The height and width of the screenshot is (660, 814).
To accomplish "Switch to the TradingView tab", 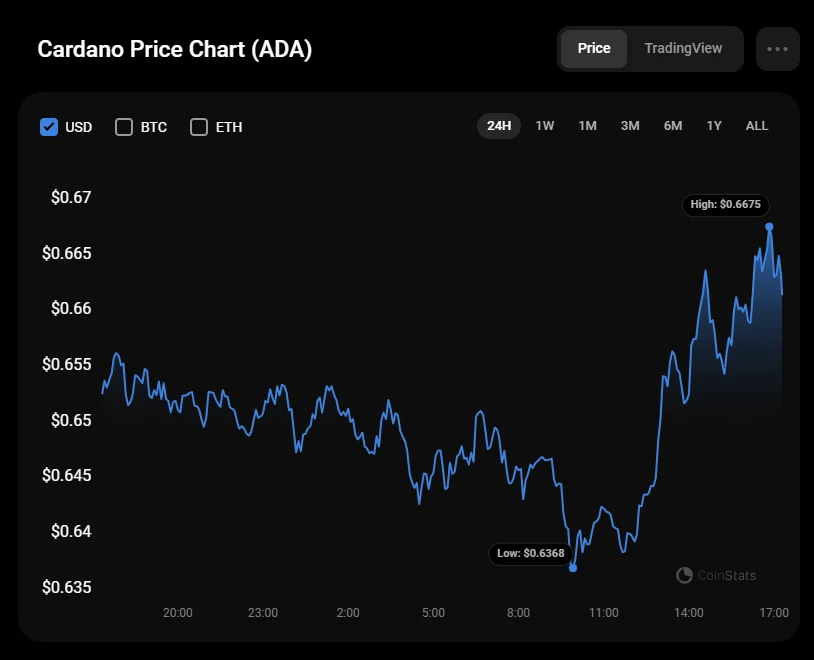I will (x=683, y=49).
